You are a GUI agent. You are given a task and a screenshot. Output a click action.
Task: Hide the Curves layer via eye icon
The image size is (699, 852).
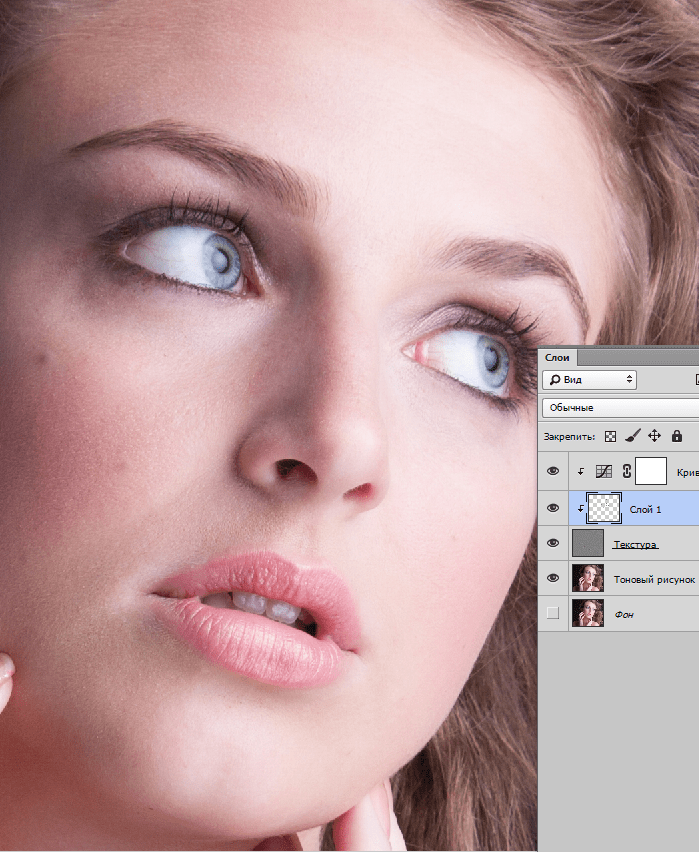click(553, 472)
